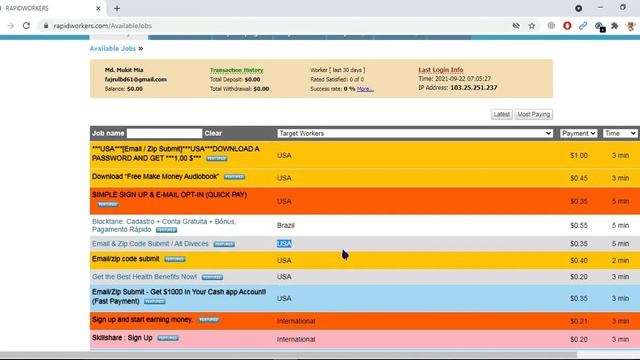Open Last Login Info link

click(x=440, y=70)
